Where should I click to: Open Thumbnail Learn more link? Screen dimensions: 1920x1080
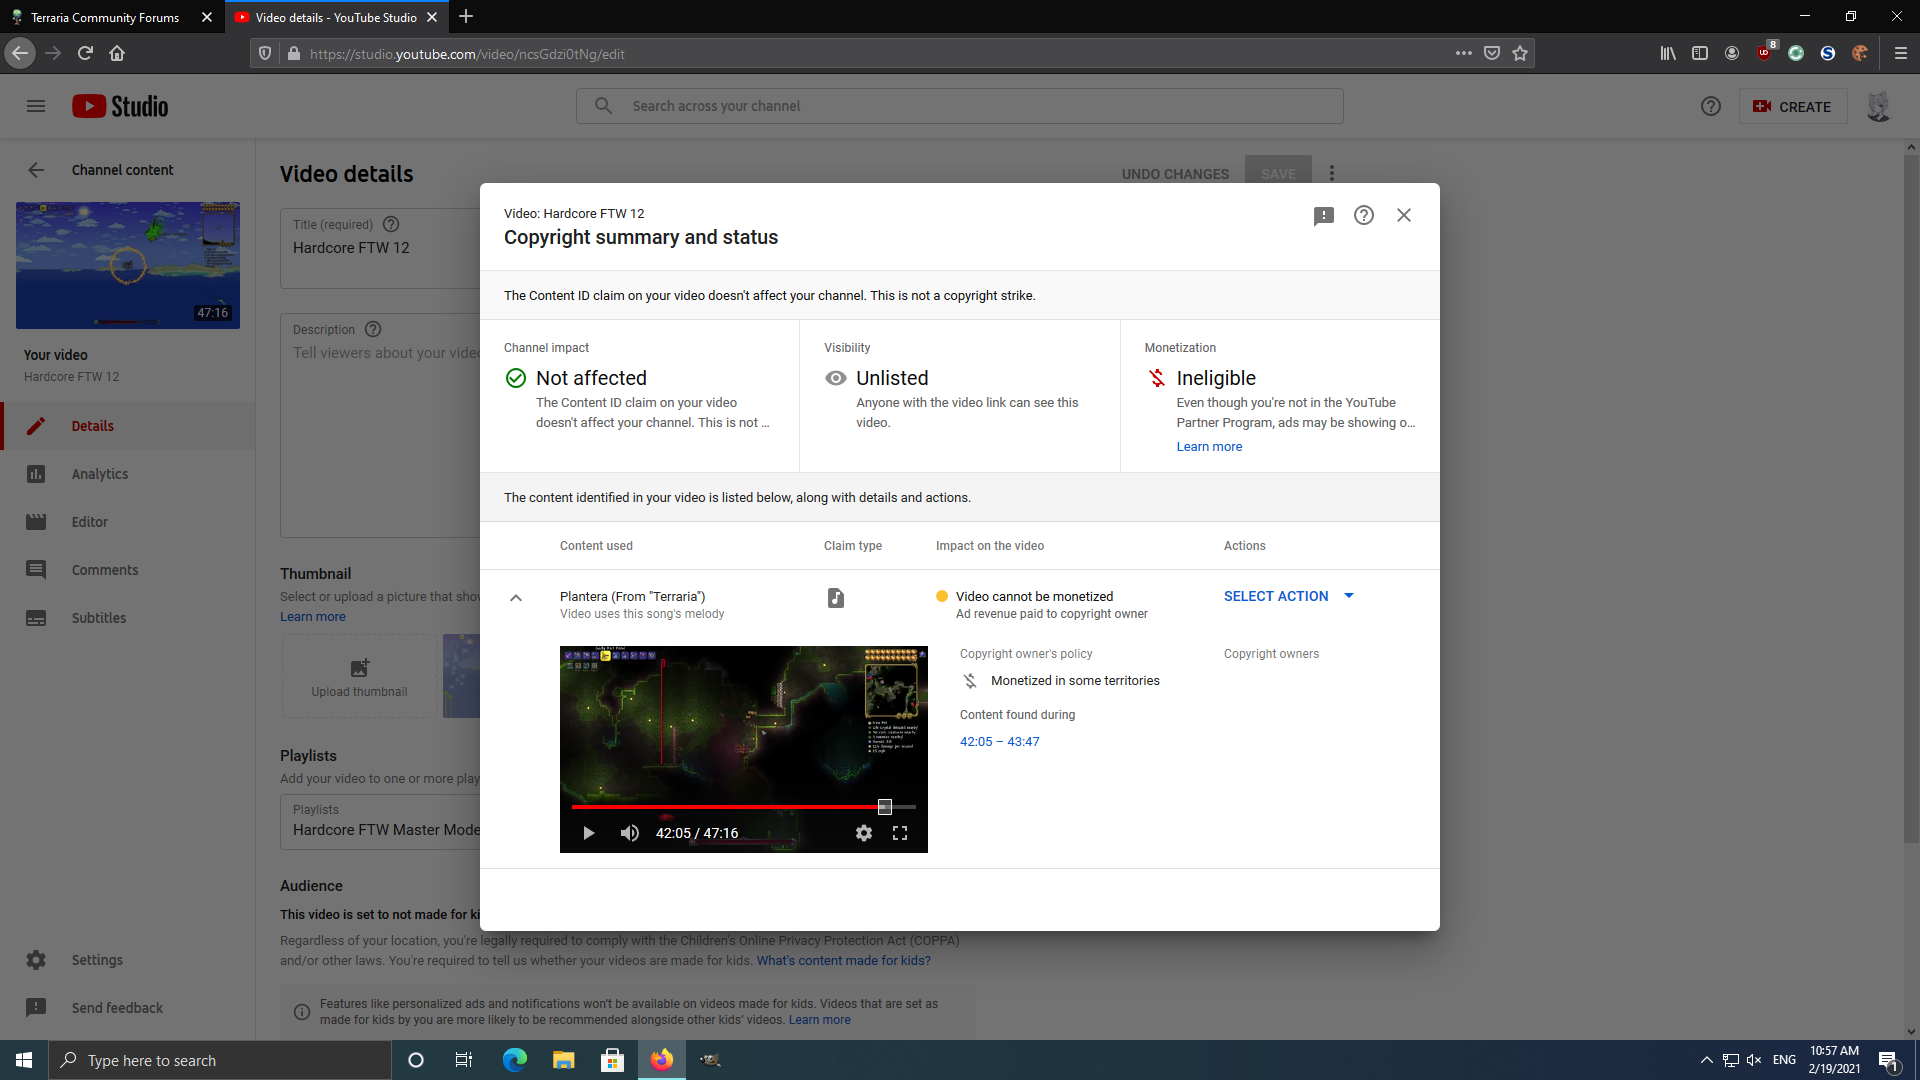(313, 617)
